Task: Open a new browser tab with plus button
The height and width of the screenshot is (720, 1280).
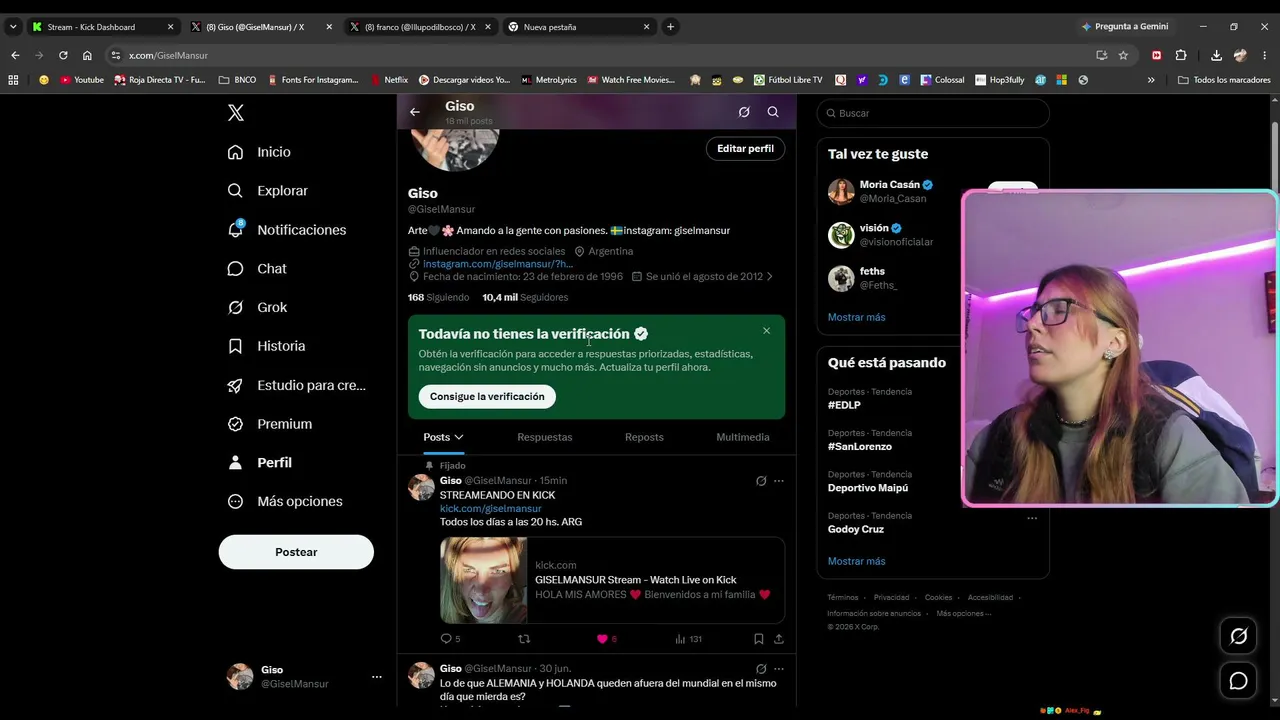Action: (671, 27)
